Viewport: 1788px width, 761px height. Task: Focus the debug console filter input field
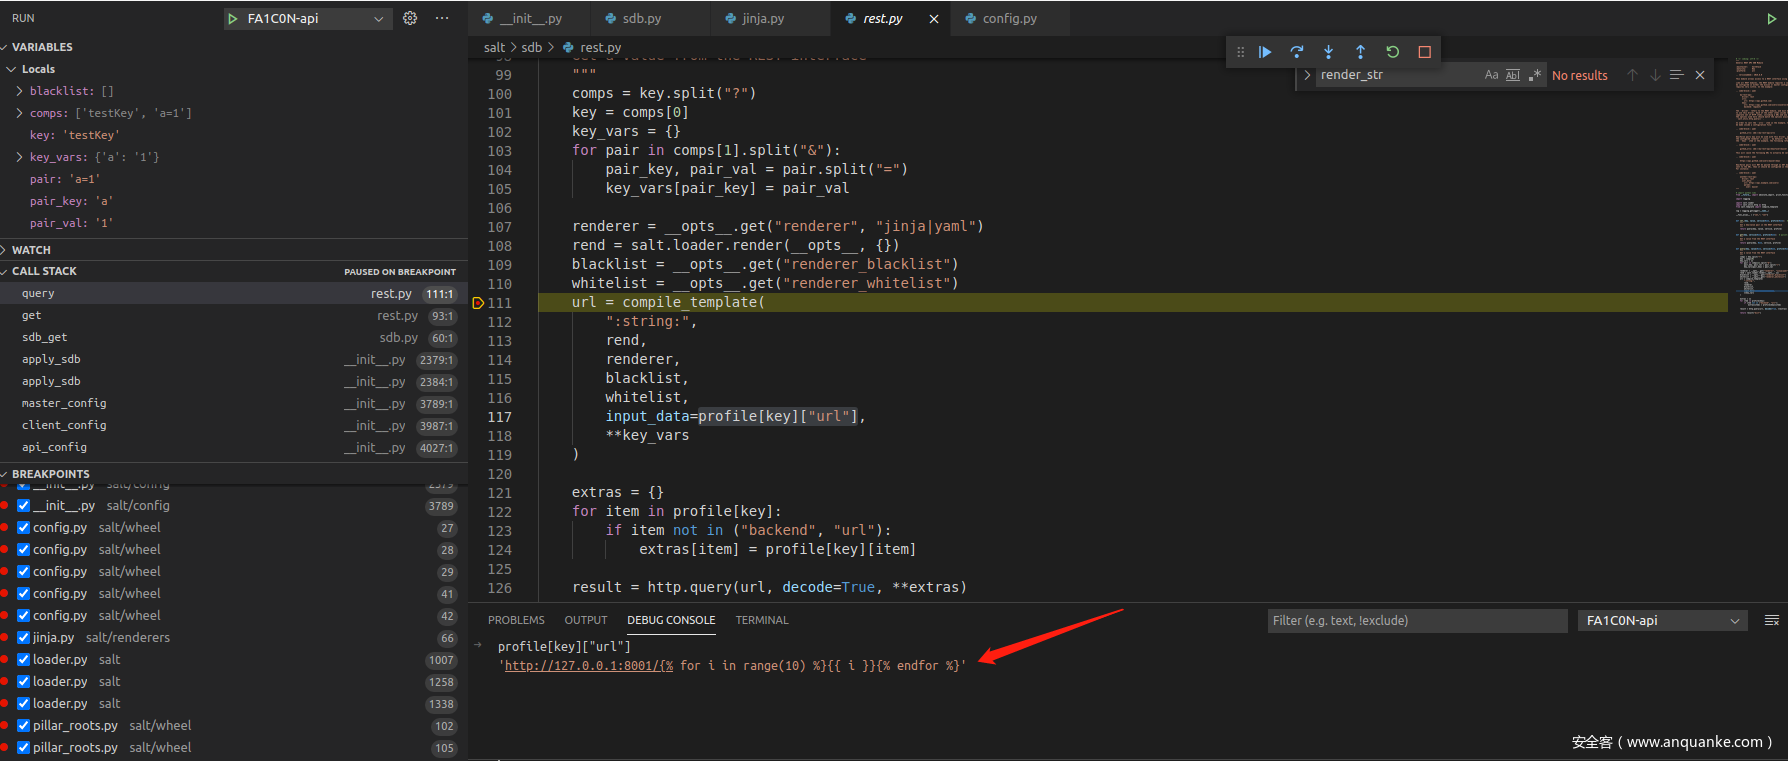coord(1416,621)
